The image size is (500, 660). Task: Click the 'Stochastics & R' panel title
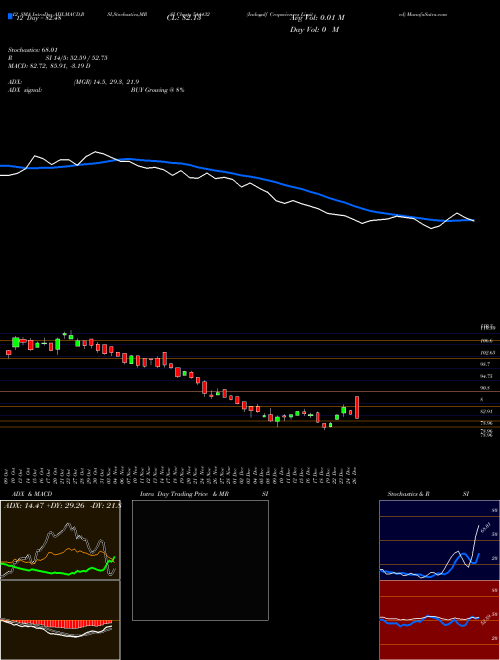coord(408,494)
